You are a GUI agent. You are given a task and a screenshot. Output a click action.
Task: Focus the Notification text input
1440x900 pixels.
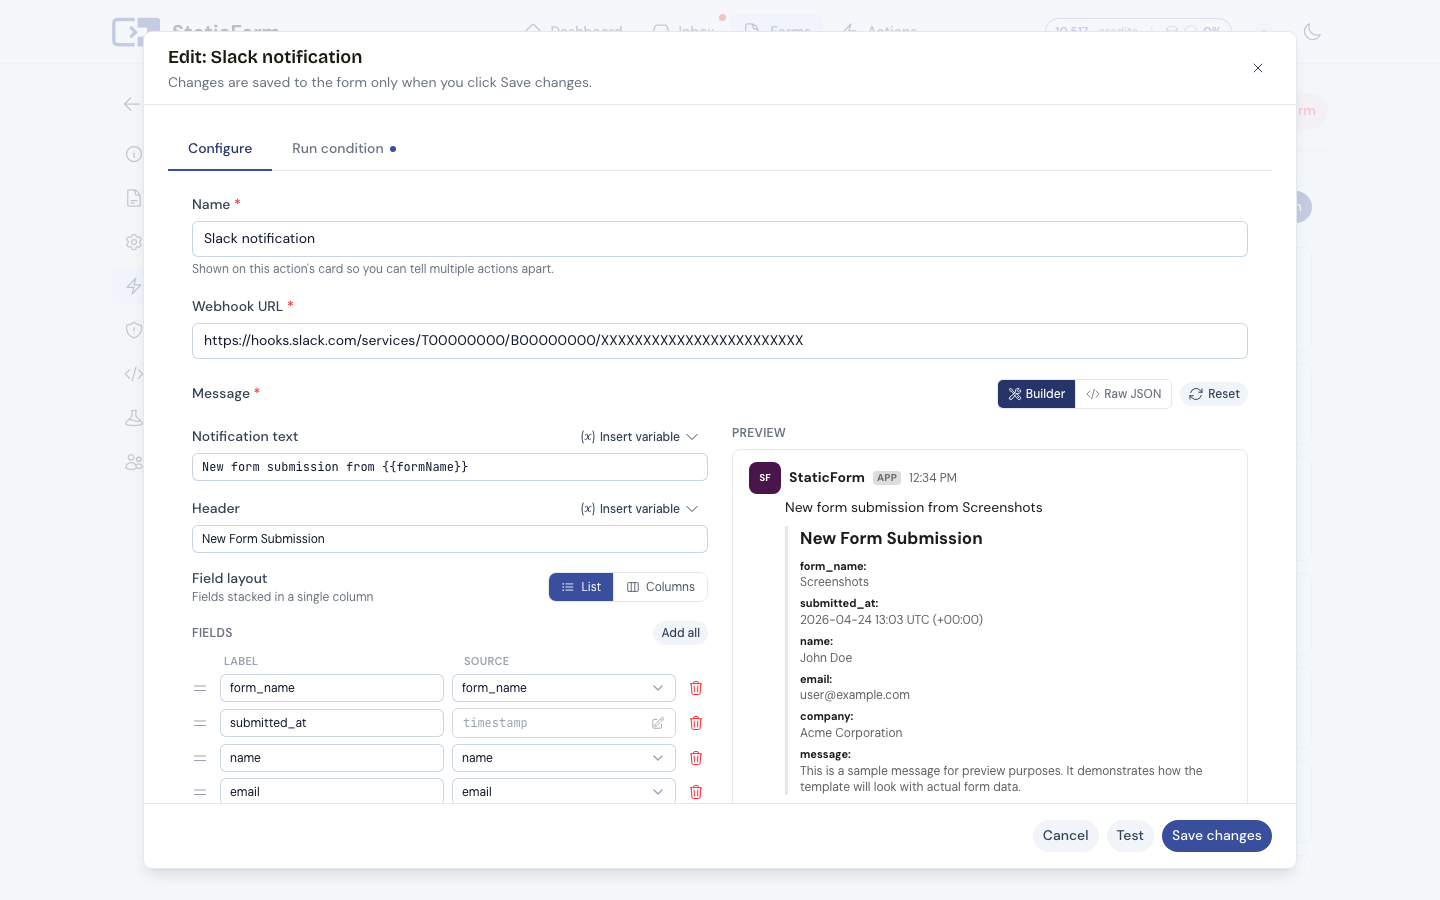point(450,467)
